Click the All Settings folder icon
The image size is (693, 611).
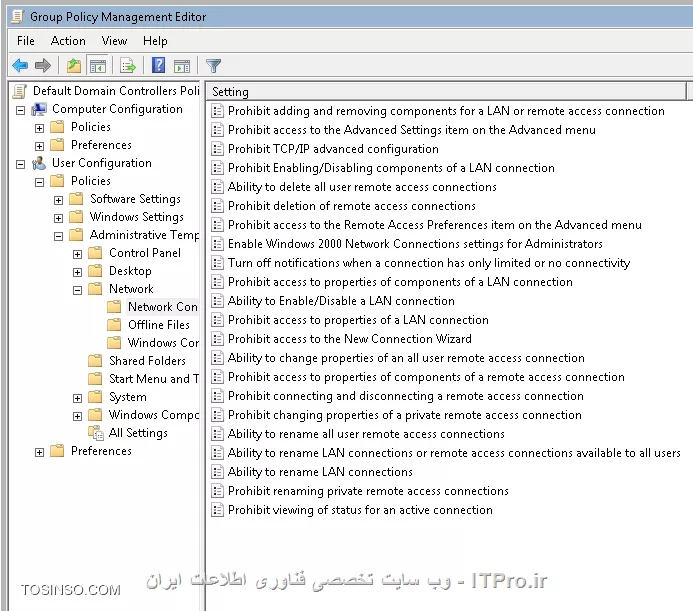95,433
